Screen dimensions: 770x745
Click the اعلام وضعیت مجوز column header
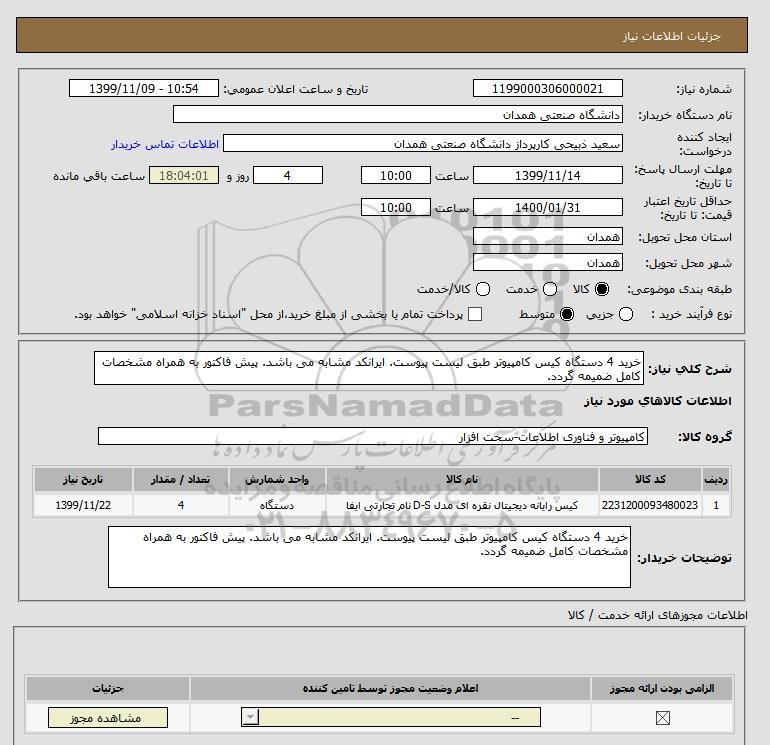390,689
